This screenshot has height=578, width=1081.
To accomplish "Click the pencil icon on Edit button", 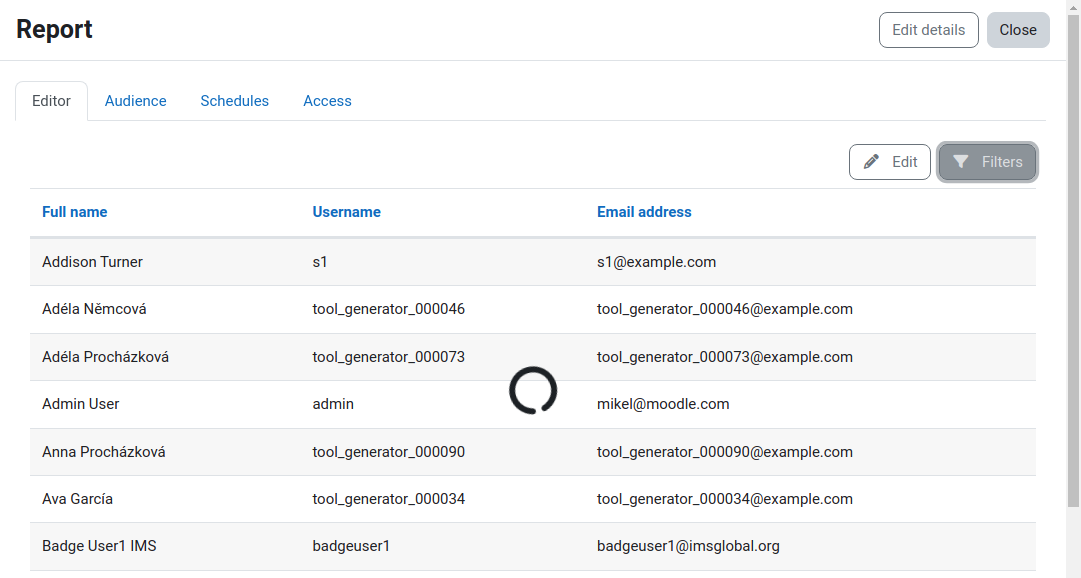I will point(871,161).
